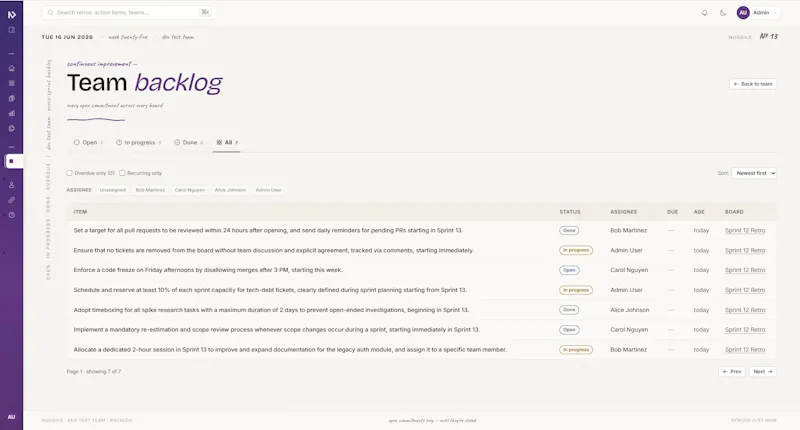Switch to the Done tab
This screenshot has height=430, width=800.
(x=188, y=142)
